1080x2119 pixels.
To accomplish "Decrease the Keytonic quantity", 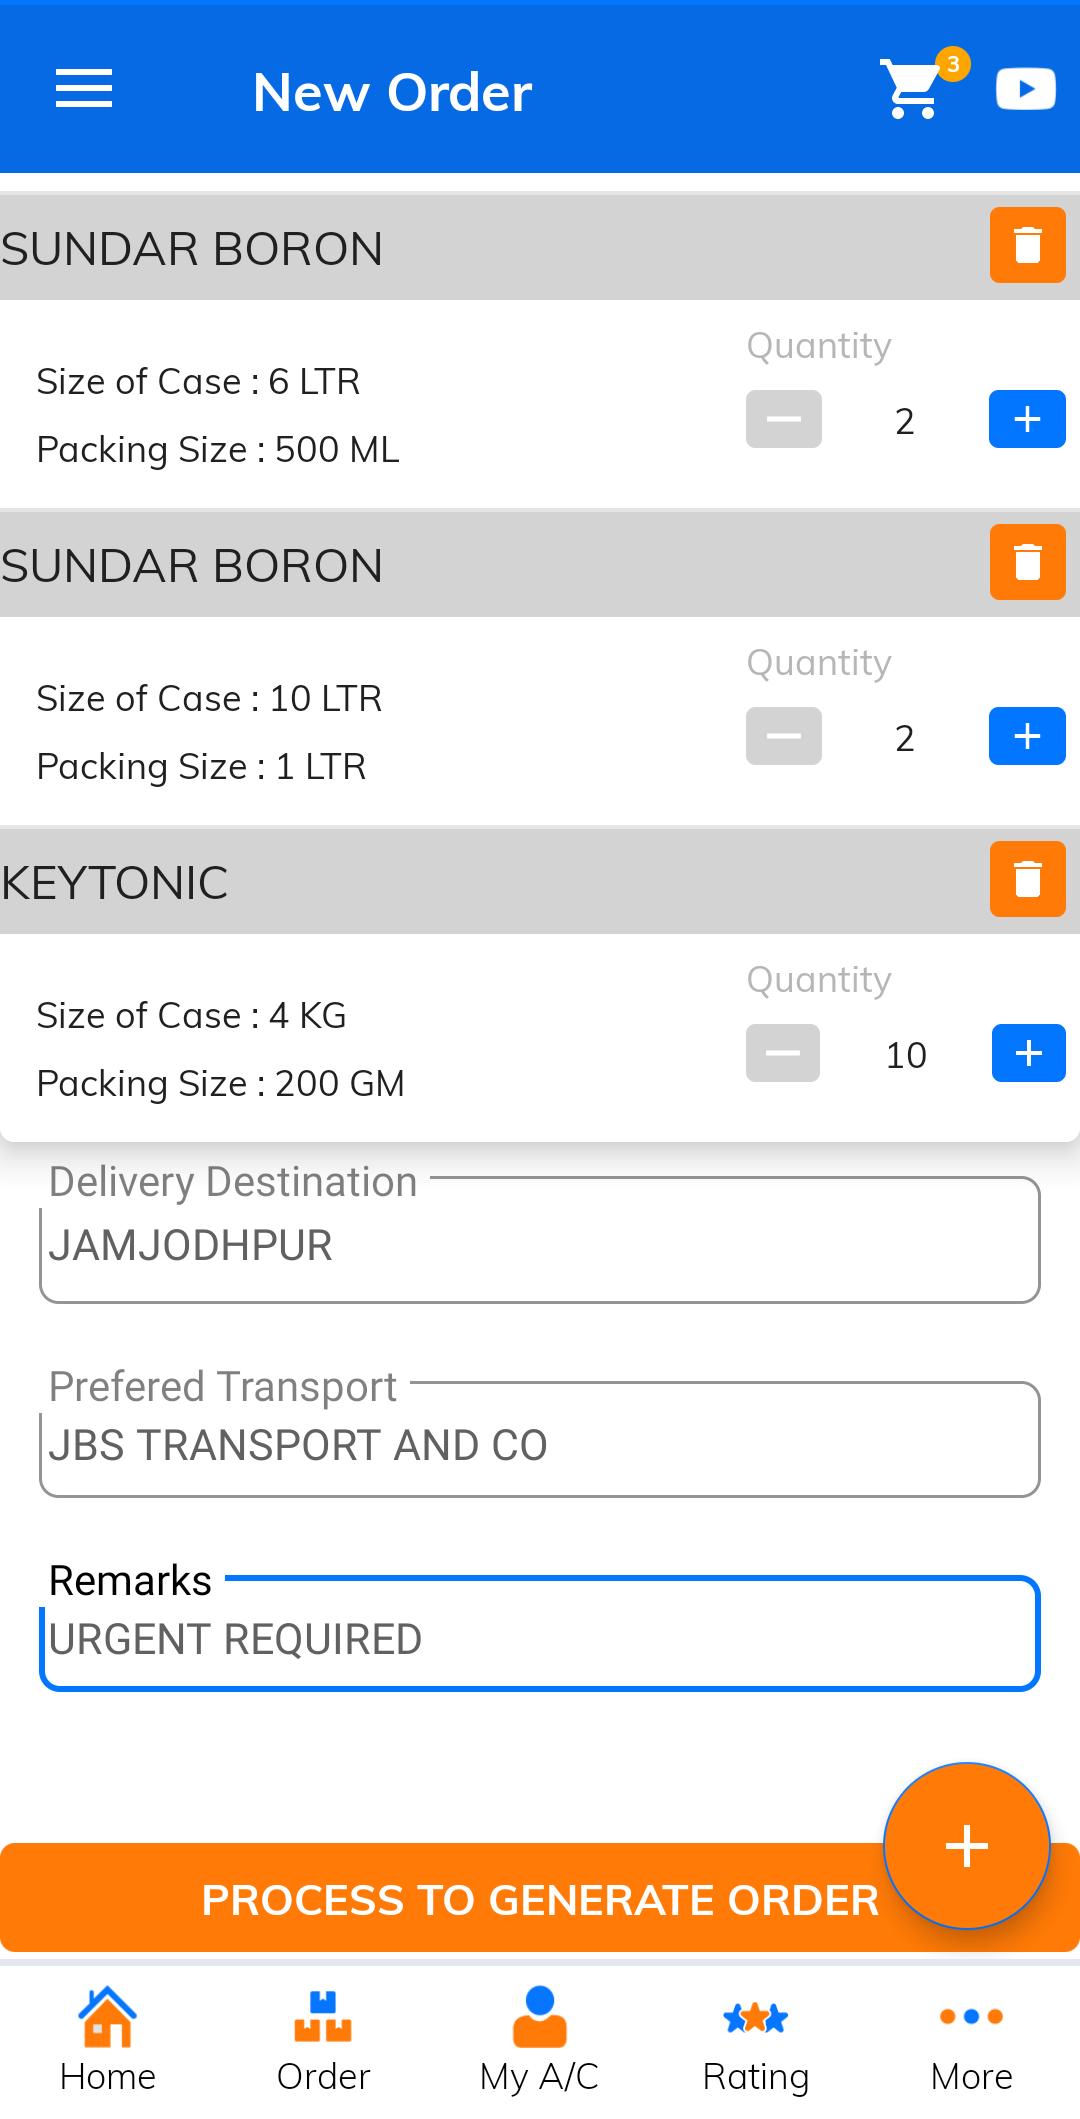I will point(783,1053).
